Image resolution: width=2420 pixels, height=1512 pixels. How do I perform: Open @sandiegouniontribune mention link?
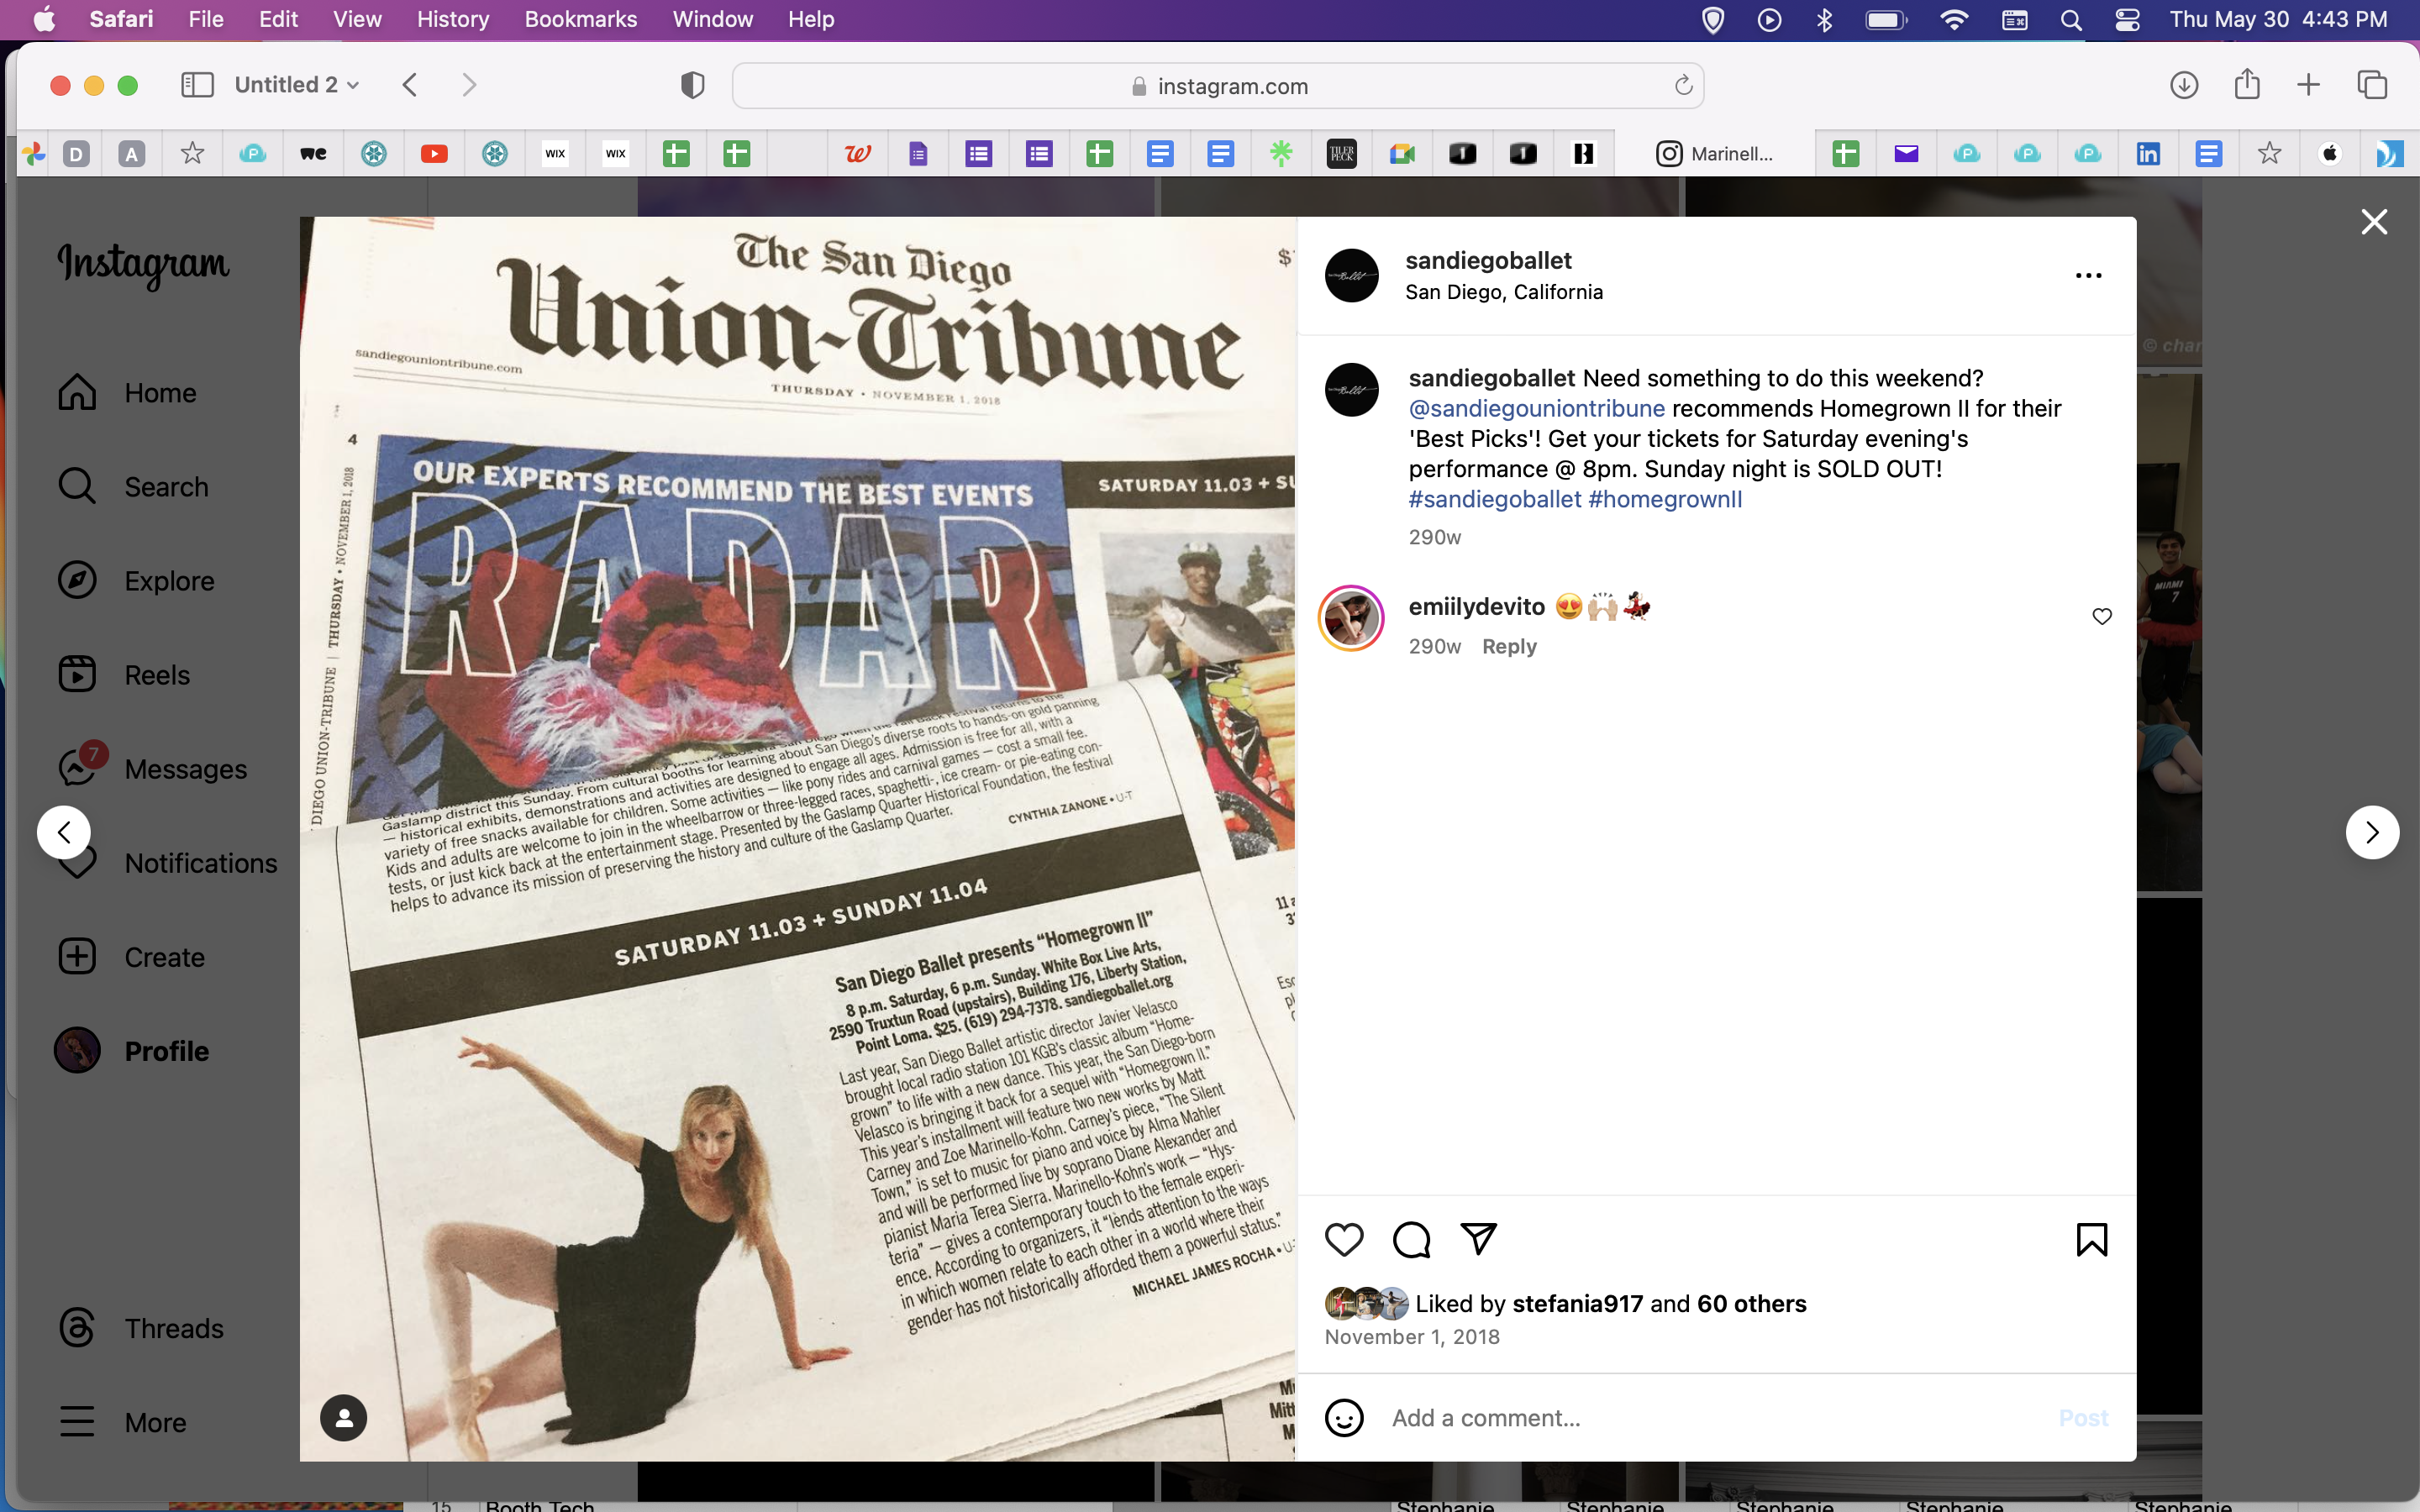click(x=1536, y=409)
